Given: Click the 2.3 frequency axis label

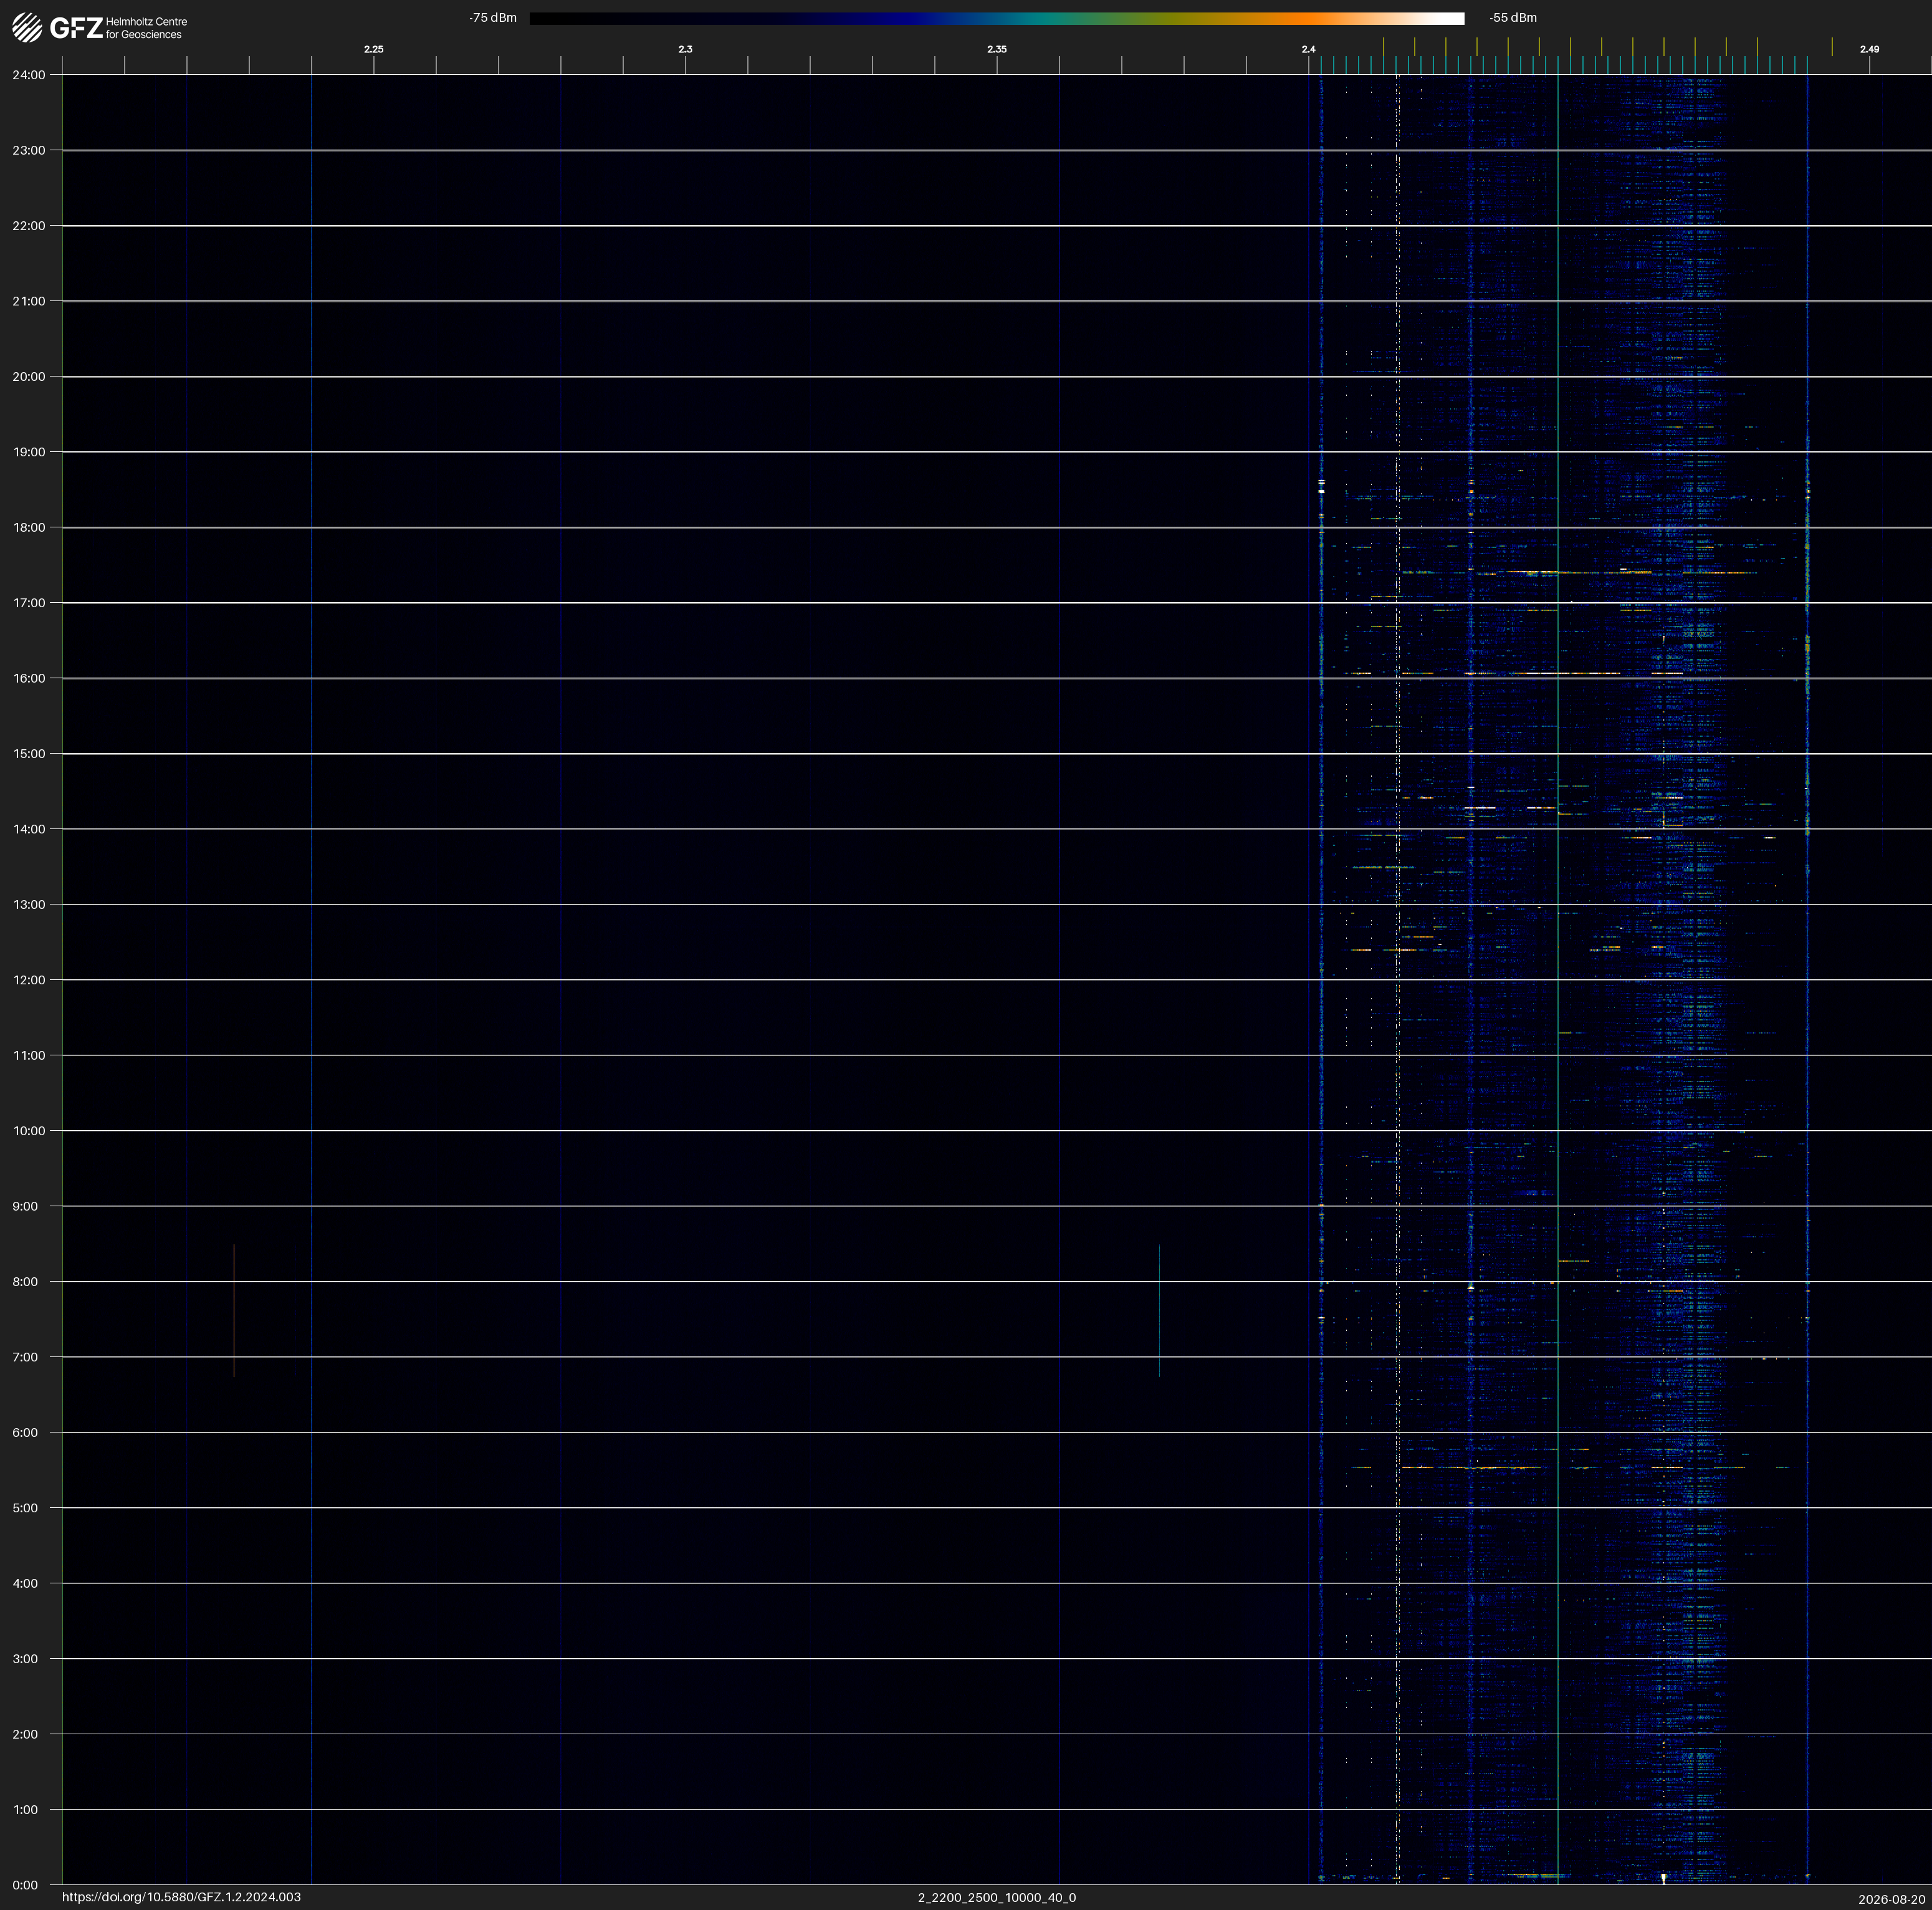Looking at the screenshot, I should 685,49.
